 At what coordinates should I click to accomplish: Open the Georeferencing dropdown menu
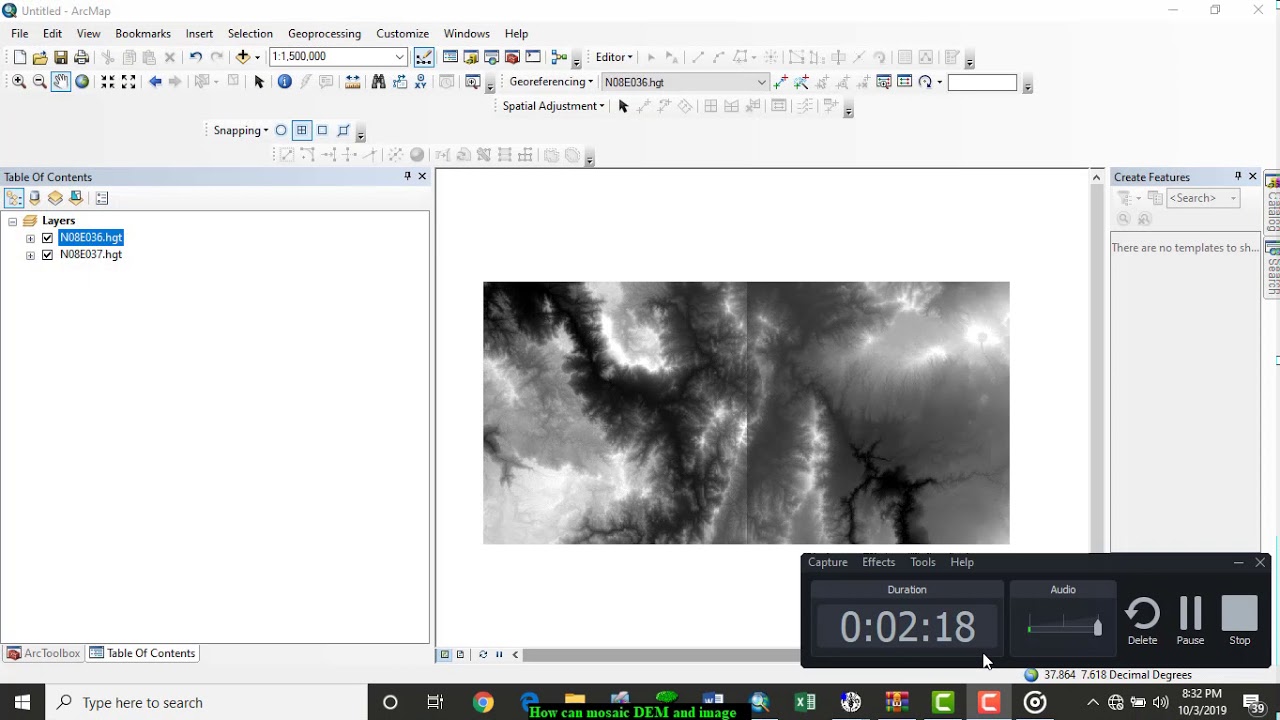[x=551, y=82]
